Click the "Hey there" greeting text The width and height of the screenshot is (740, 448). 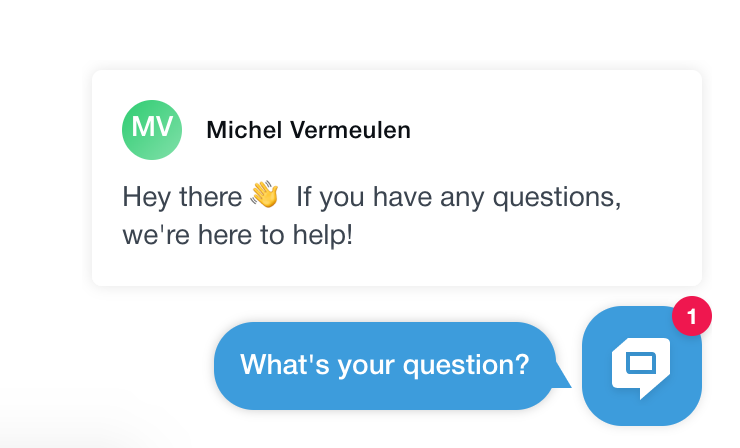[181, 196]
